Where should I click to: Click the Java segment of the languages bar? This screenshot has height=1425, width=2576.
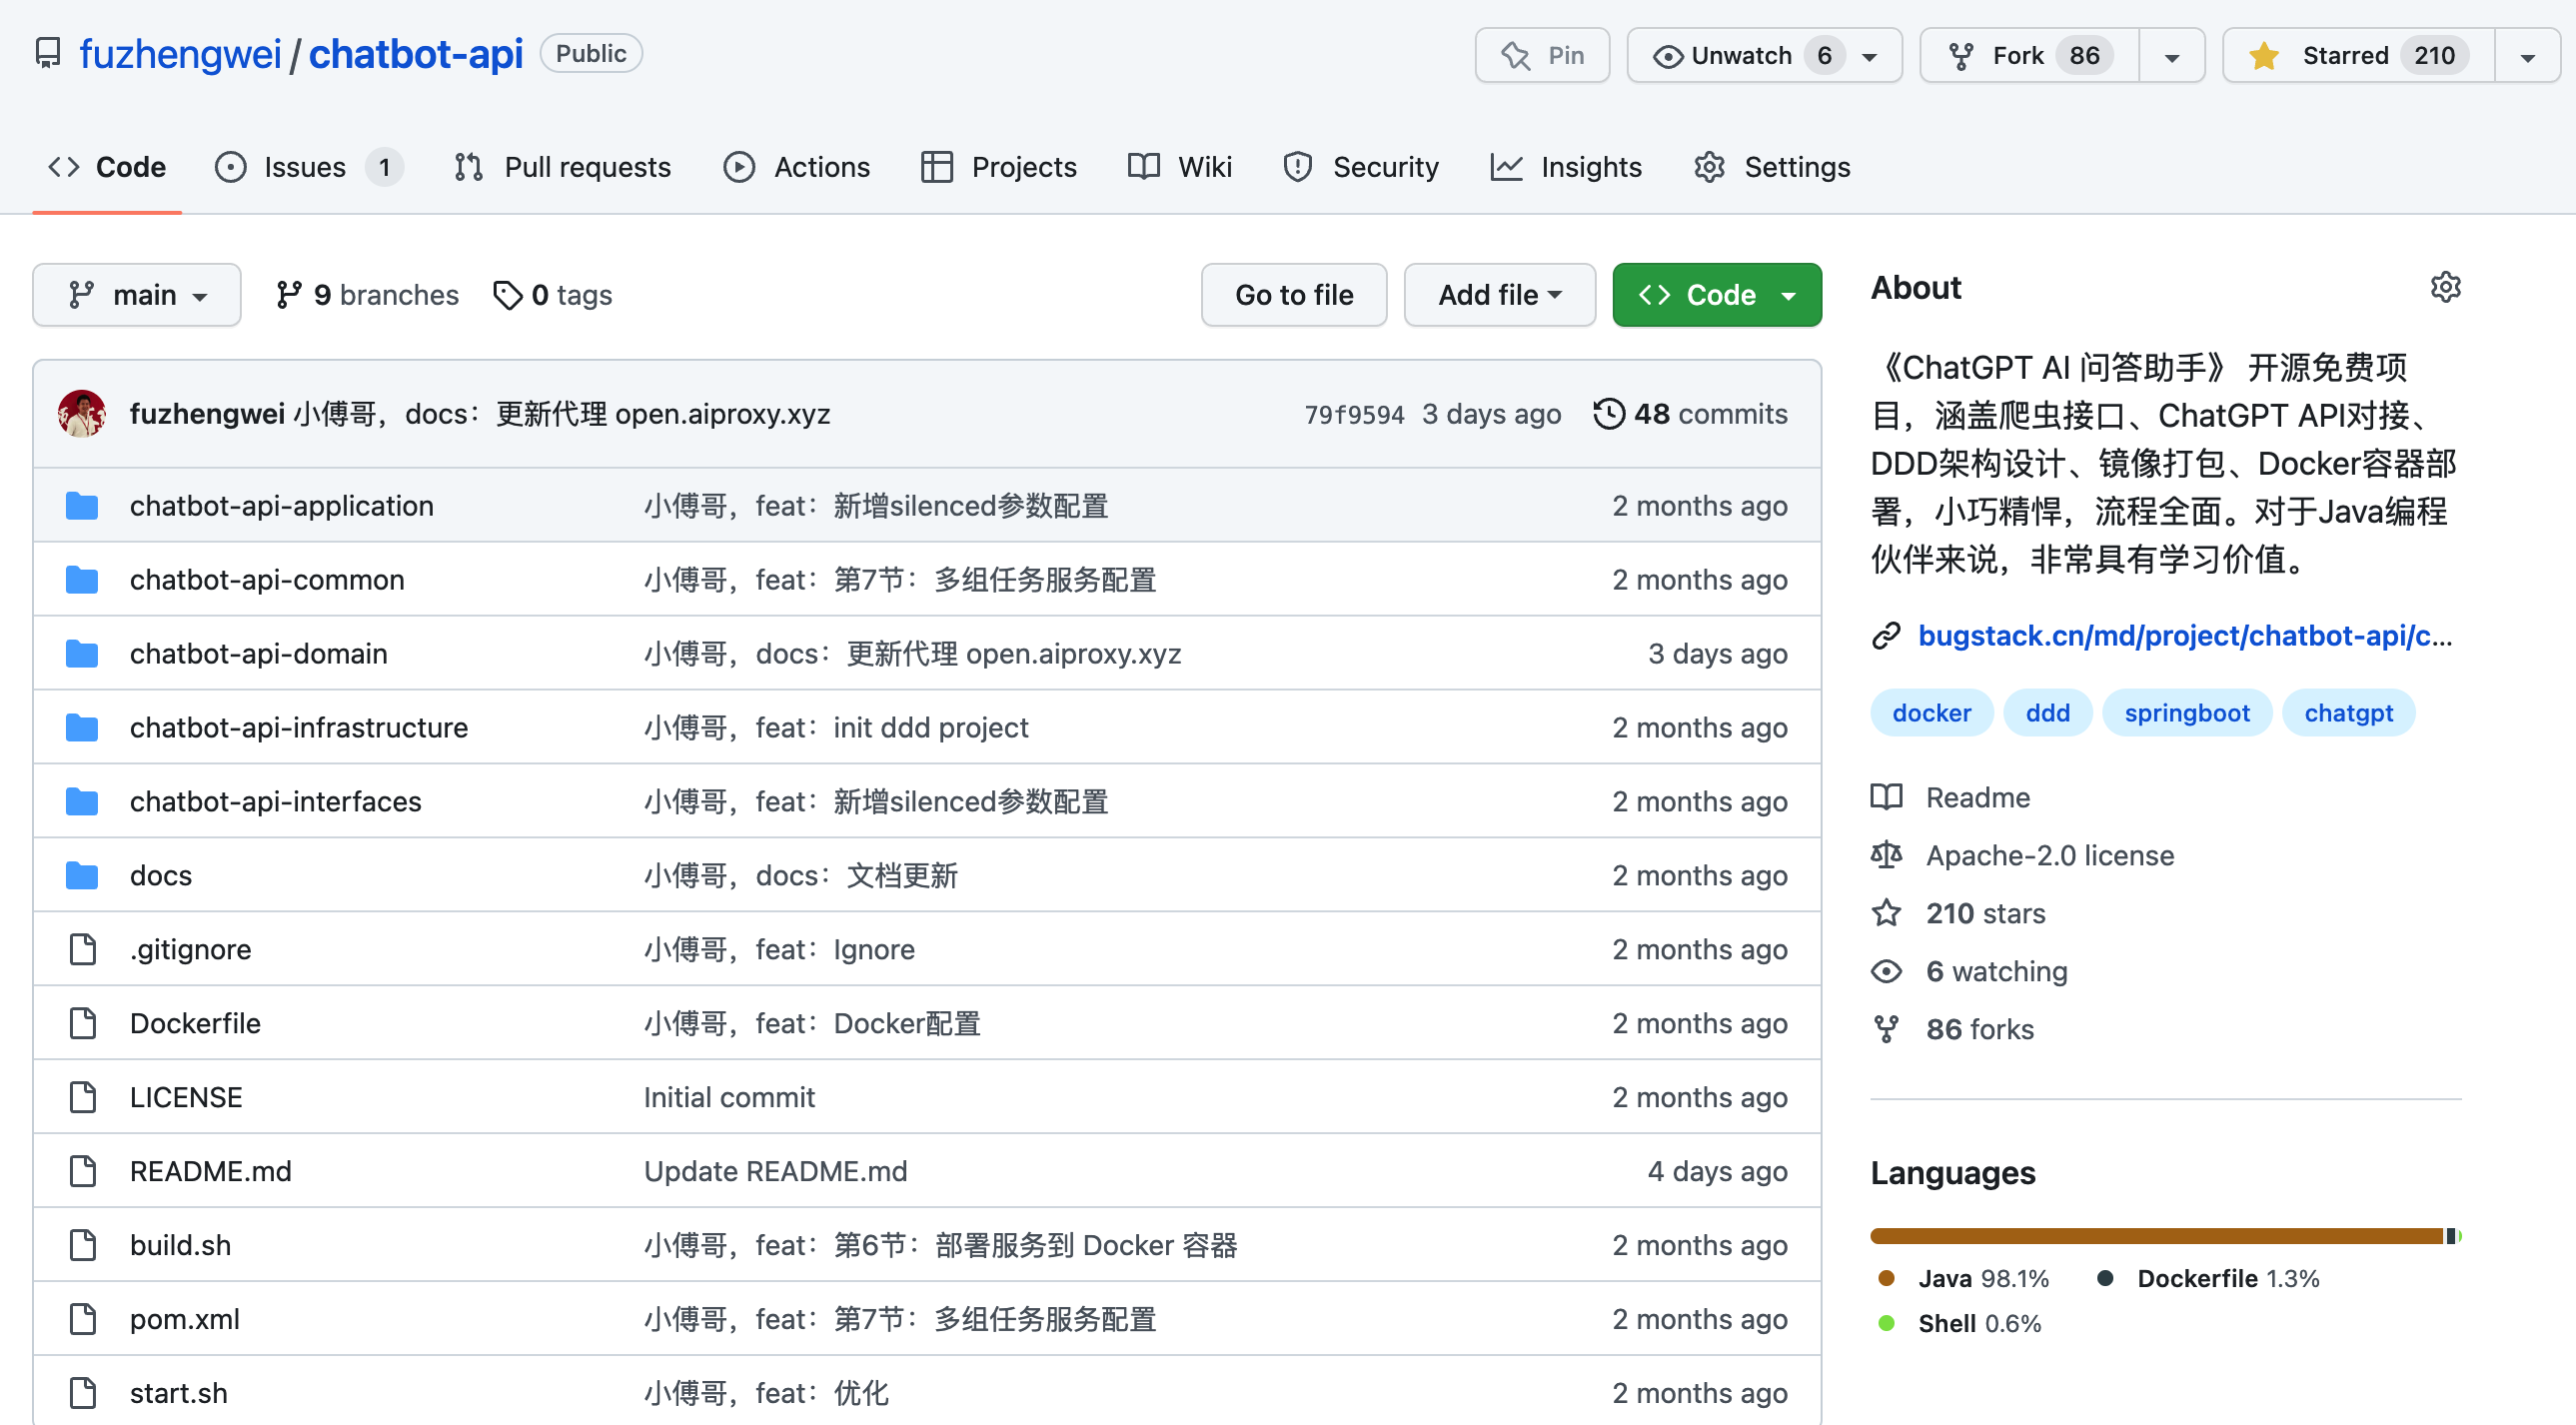pos(2156,1237)
